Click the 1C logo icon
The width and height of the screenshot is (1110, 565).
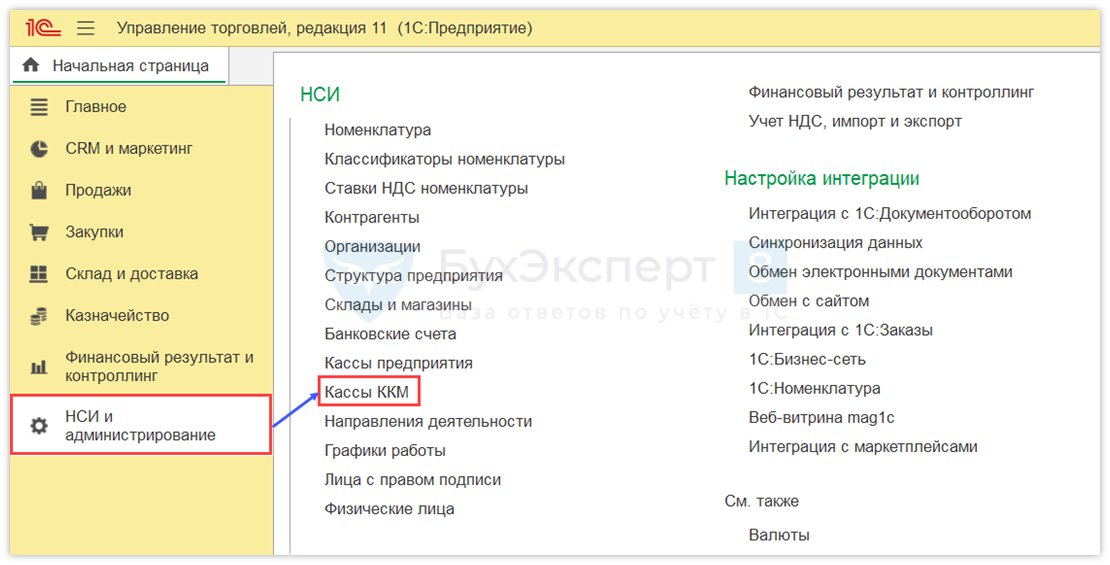[x=42, y=28]
